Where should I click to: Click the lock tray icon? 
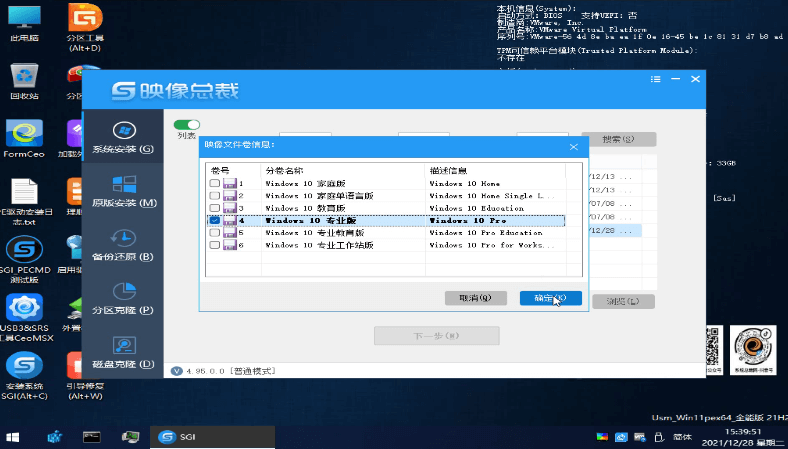pyautogui.click(x=658, y=437)
